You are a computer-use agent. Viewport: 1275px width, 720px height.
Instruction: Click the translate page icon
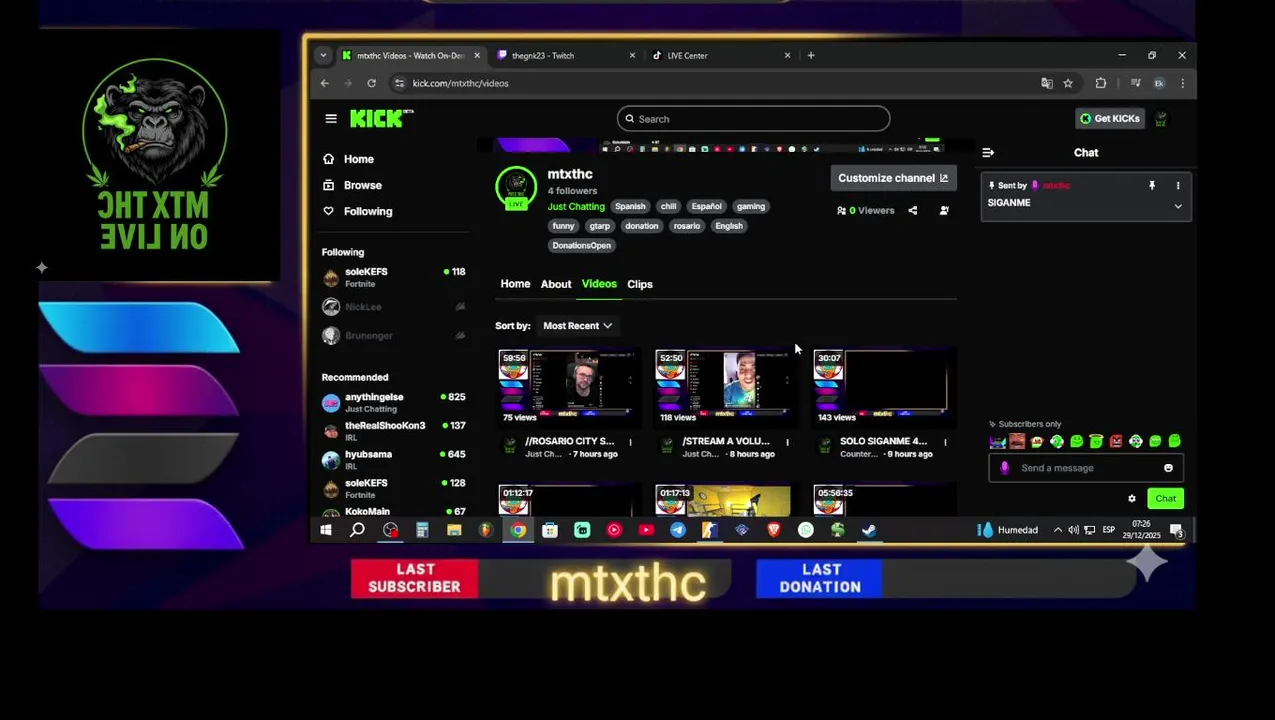[1047, 84]
